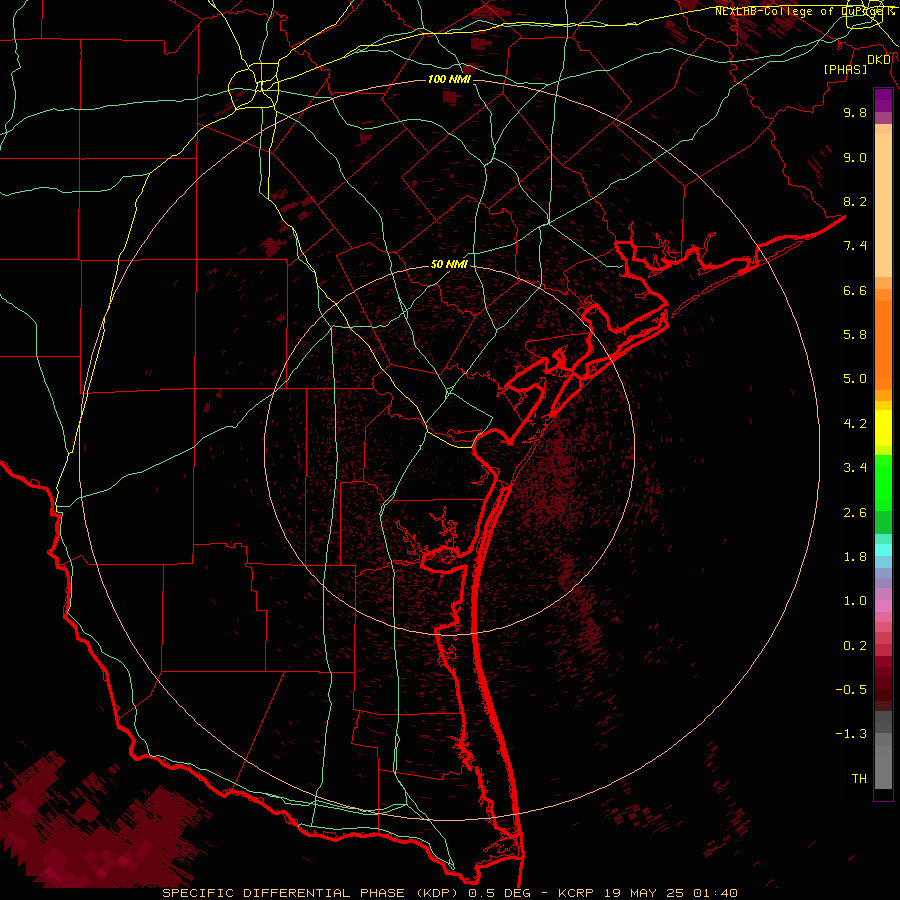900x900 pixels.
Task: Click the -1.3 scale value
Action: 851,734
